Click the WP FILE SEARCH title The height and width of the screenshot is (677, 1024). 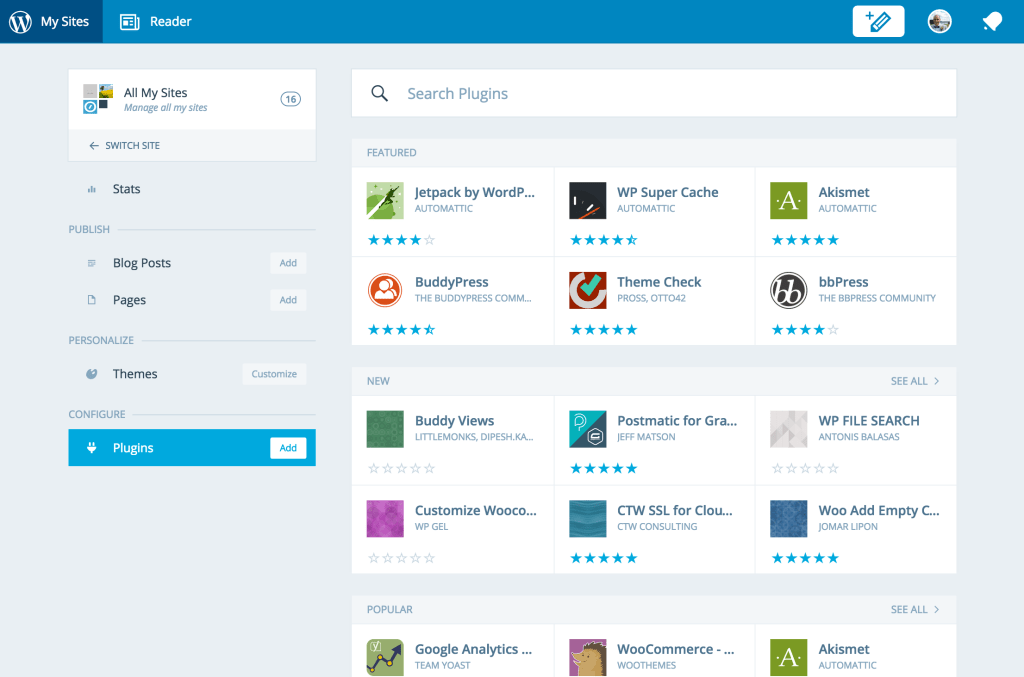point(869,421)
